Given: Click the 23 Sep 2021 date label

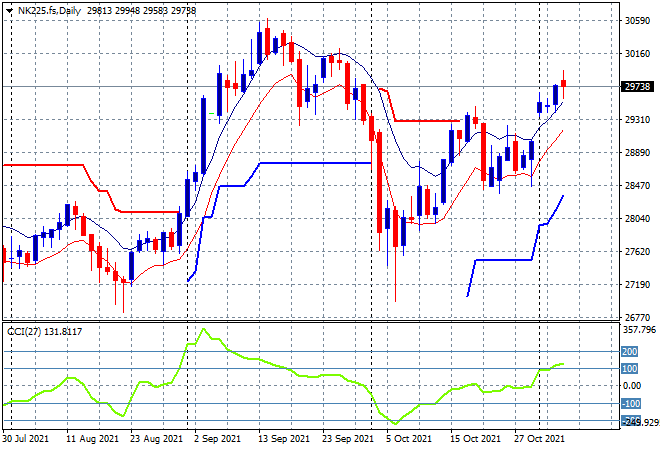Looking at the screenshot, I should click(x=348, y=439).
